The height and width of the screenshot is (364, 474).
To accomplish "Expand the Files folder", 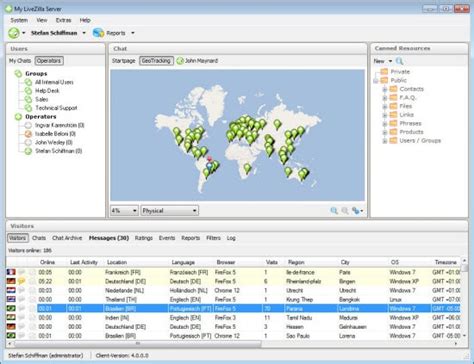I will click(x=384, y=107).
